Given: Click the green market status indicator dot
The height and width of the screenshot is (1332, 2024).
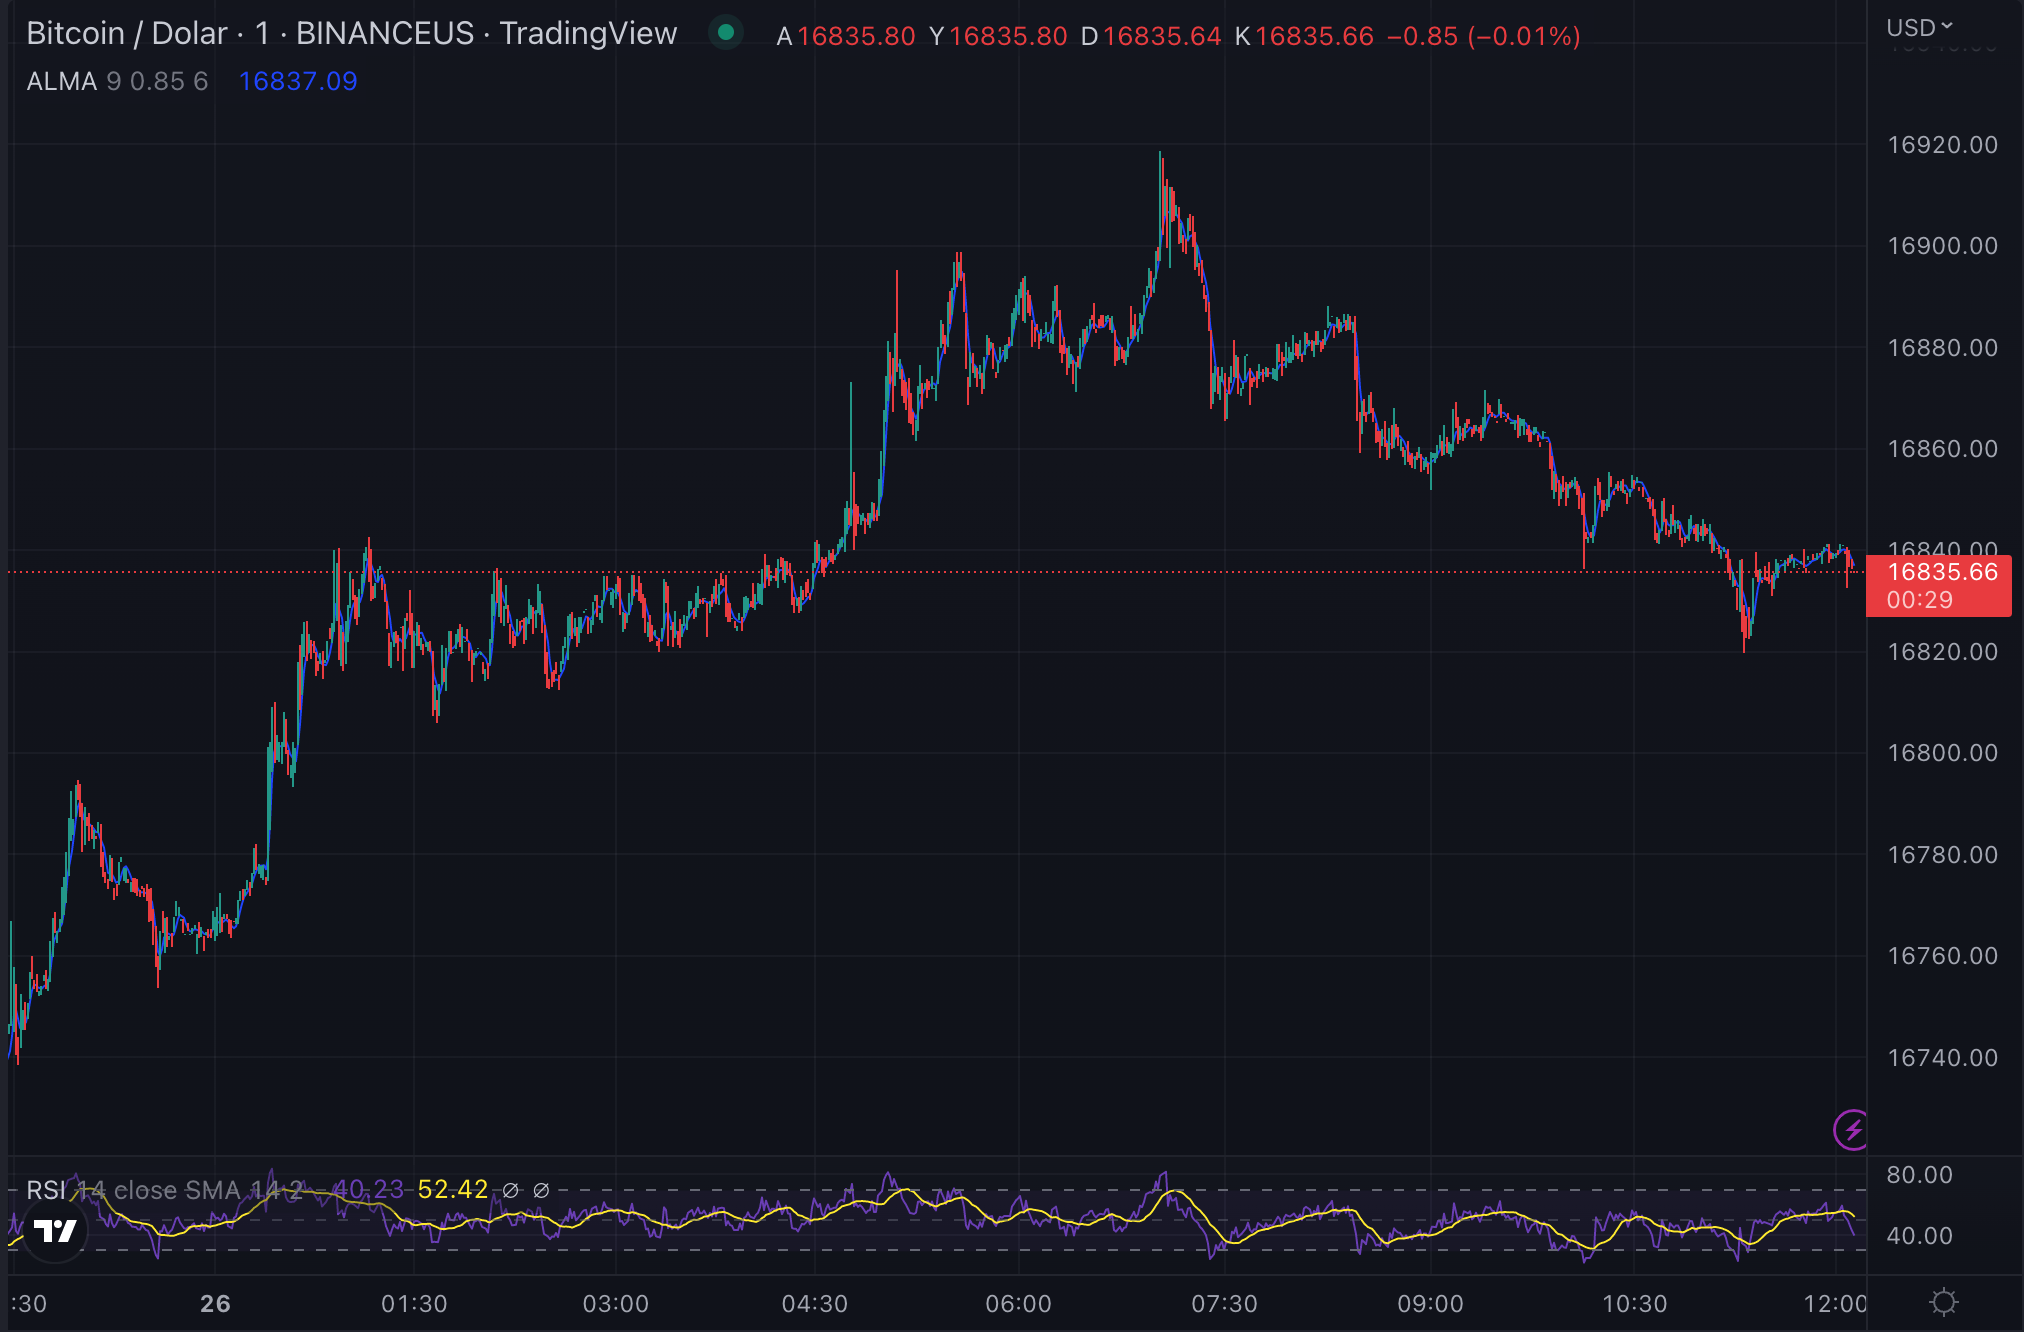Looking at the screenshot, I should tap(726, 33).
